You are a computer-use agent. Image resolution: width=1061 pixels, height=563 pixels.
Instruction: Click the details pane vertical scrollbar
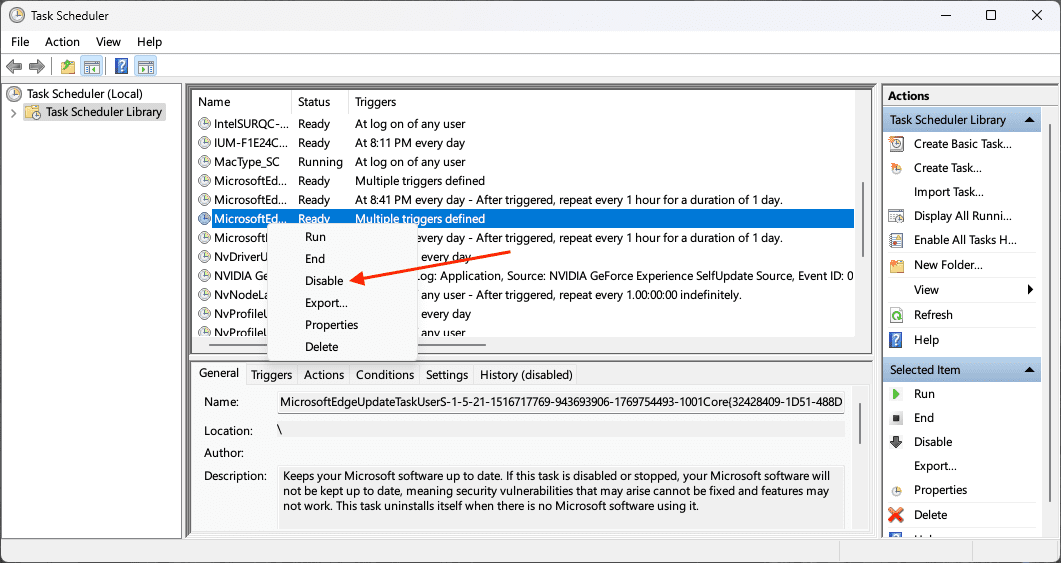tap(860, 424)
